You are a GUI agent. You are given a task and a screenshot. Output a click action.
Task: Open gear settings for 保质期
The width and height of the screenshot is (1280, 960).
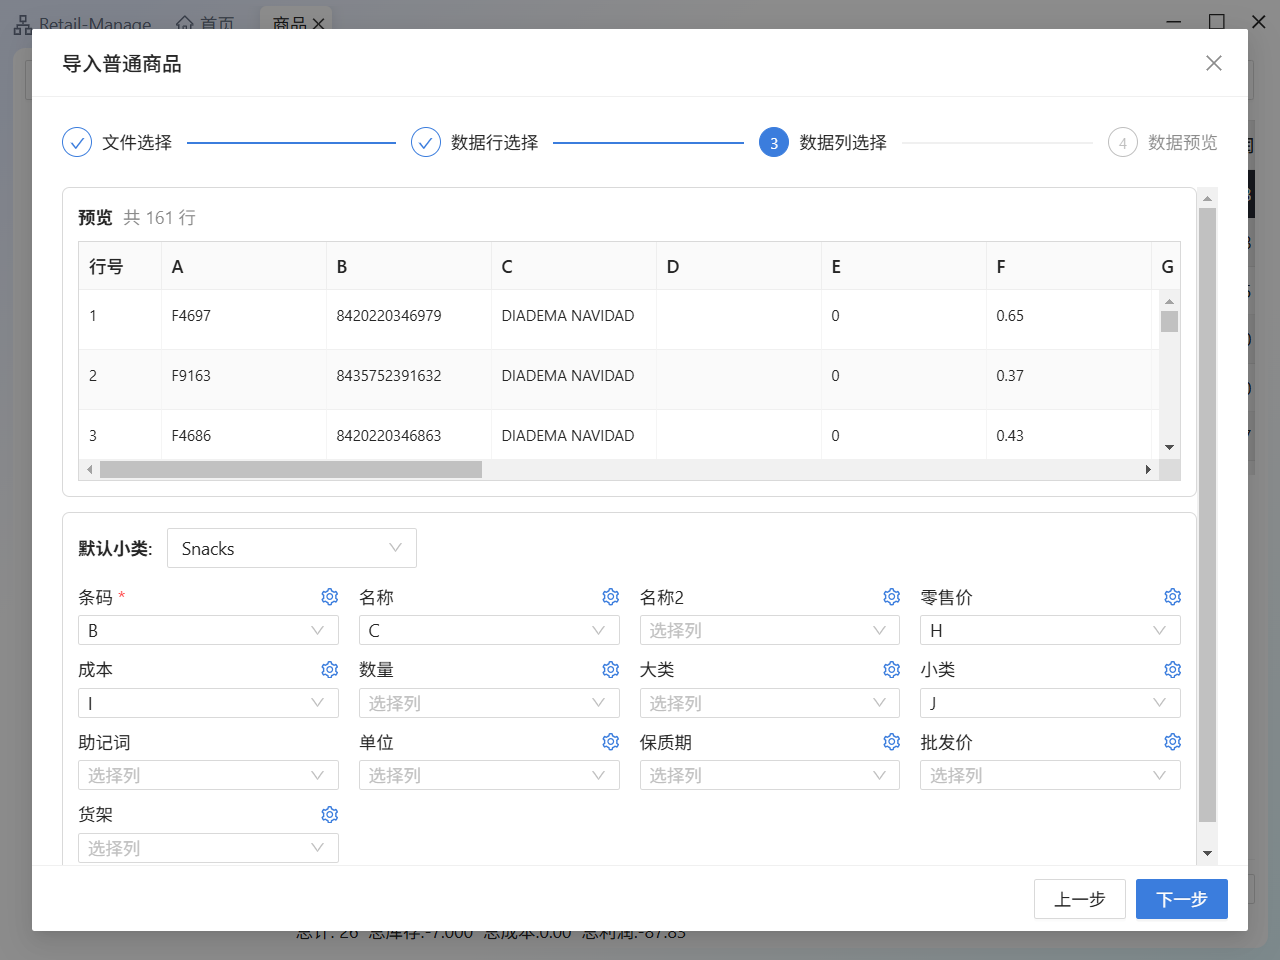[891, 742]
